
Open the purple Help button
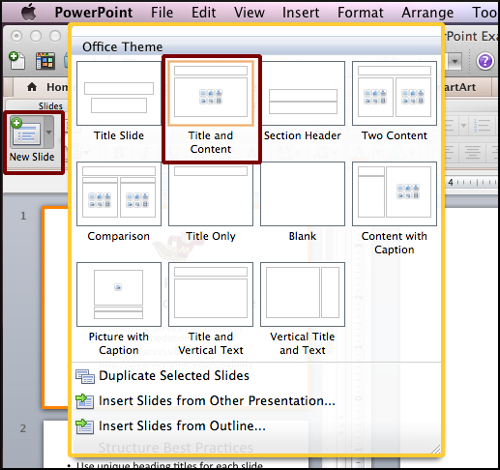pyautogui.click(x=485, y=61)
